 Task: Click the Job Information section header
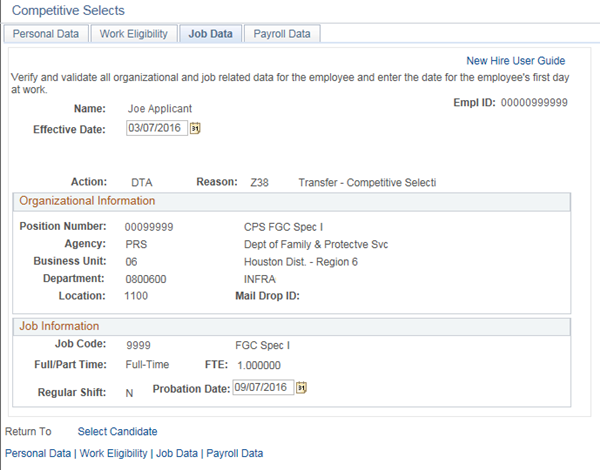(x=59, y=326)
